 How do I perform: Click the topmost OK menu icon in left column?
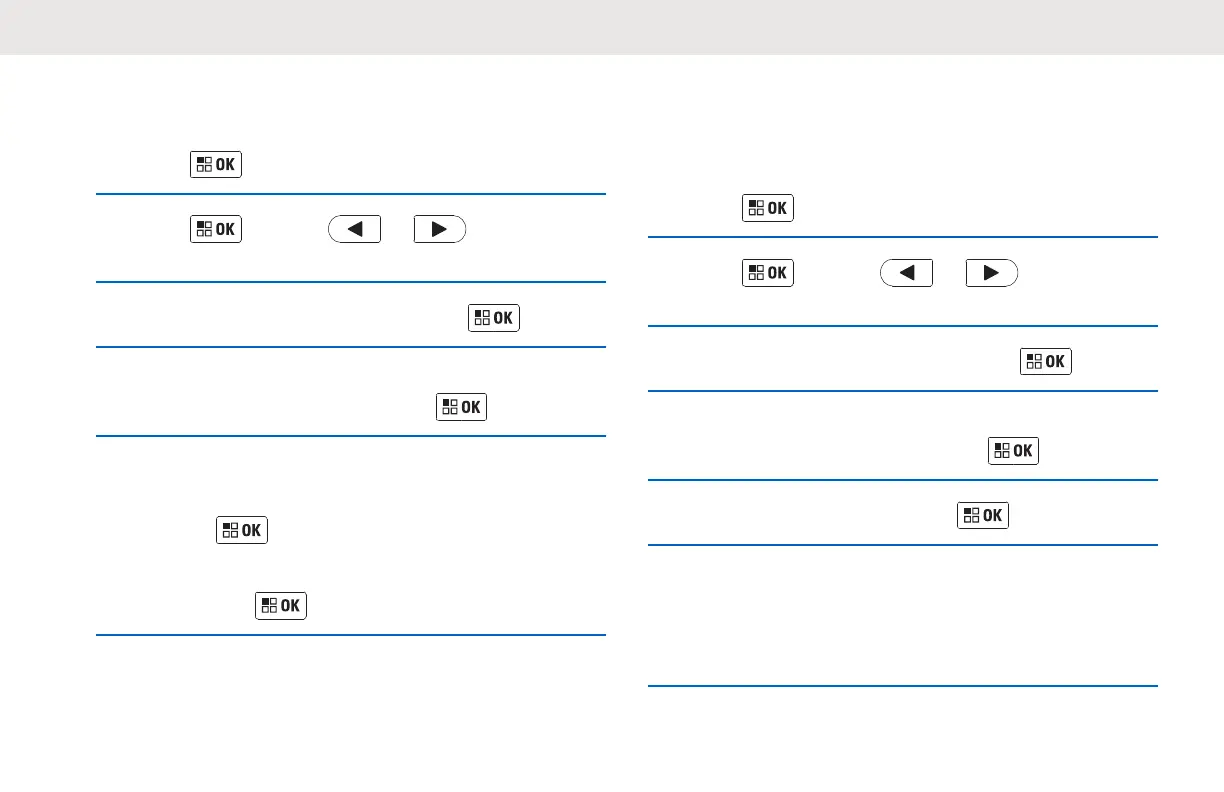coord(216,165)
